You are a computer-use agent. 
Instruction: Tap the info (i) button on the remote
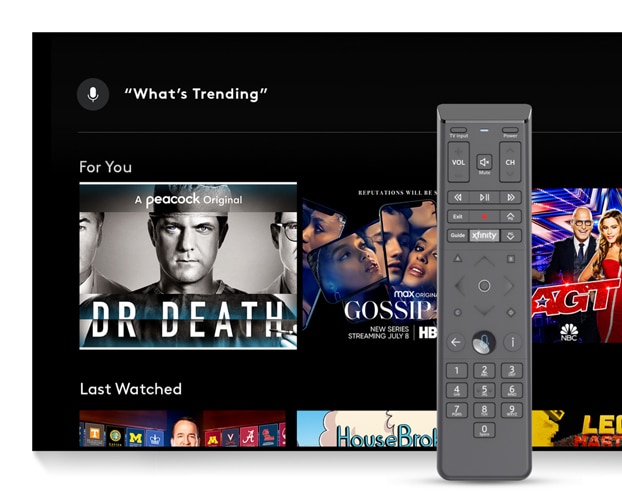tap(513, 342)
